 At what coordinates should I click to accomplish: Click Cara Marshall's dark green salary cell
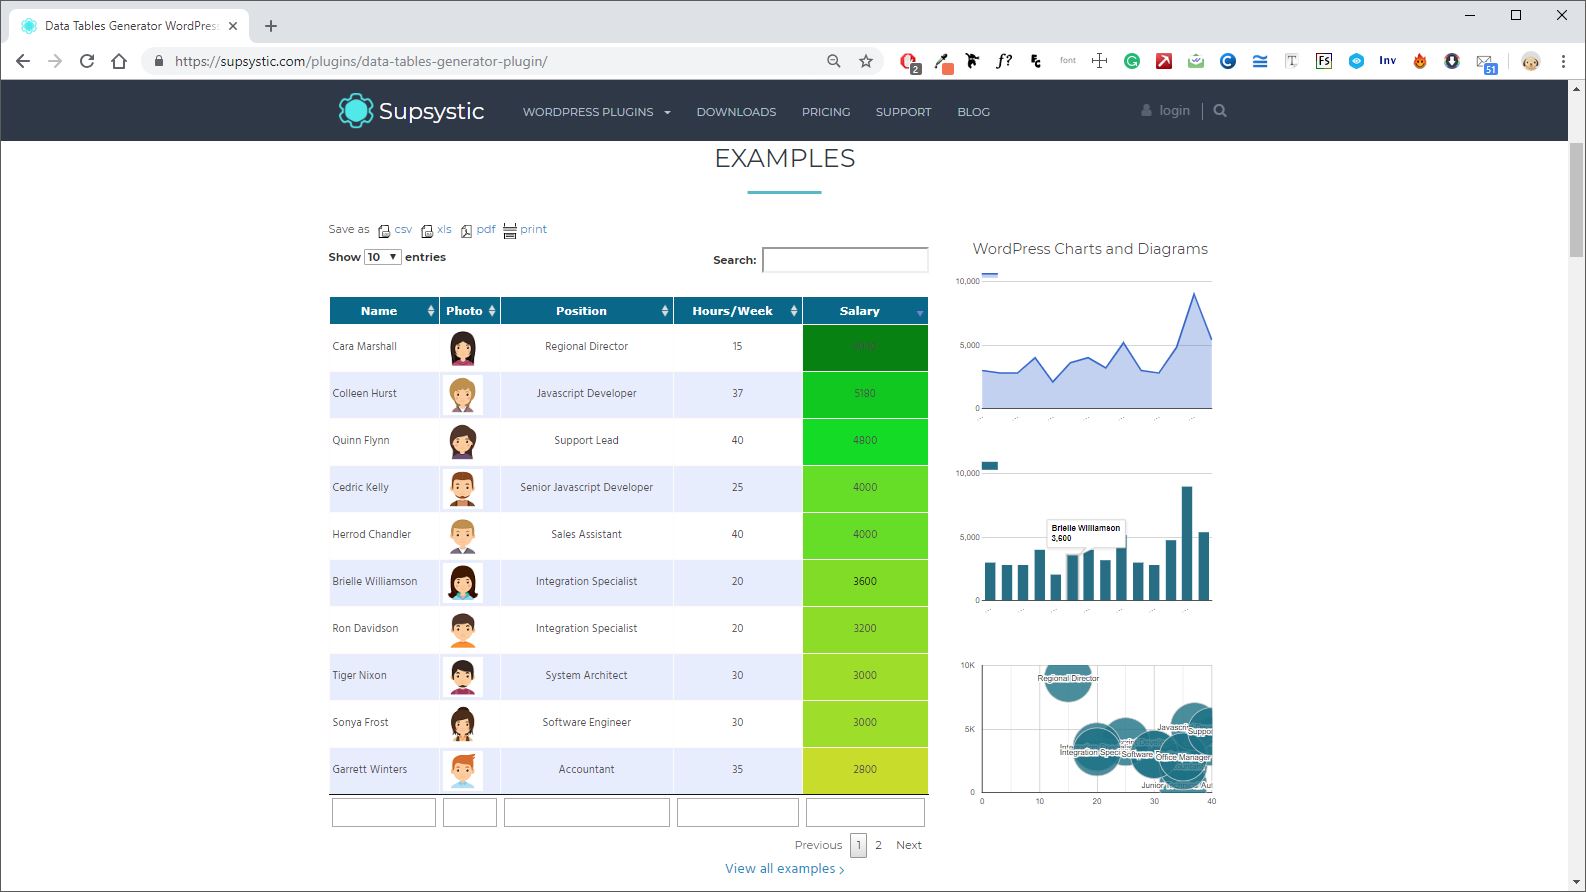click(x=865, y=347)
